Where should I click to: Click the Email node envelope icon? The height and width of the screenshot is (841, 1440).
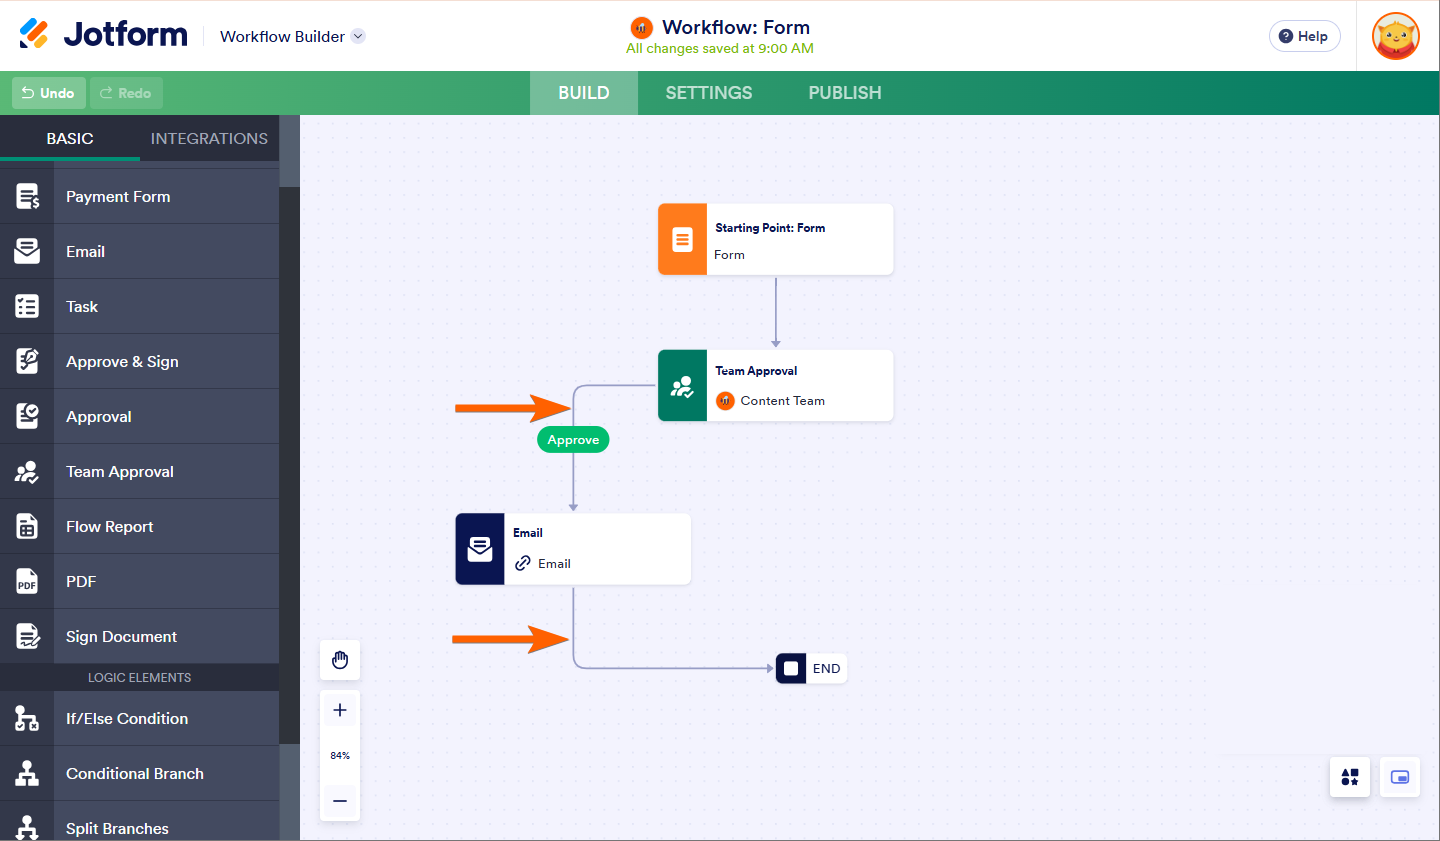(x=480, y=549)
